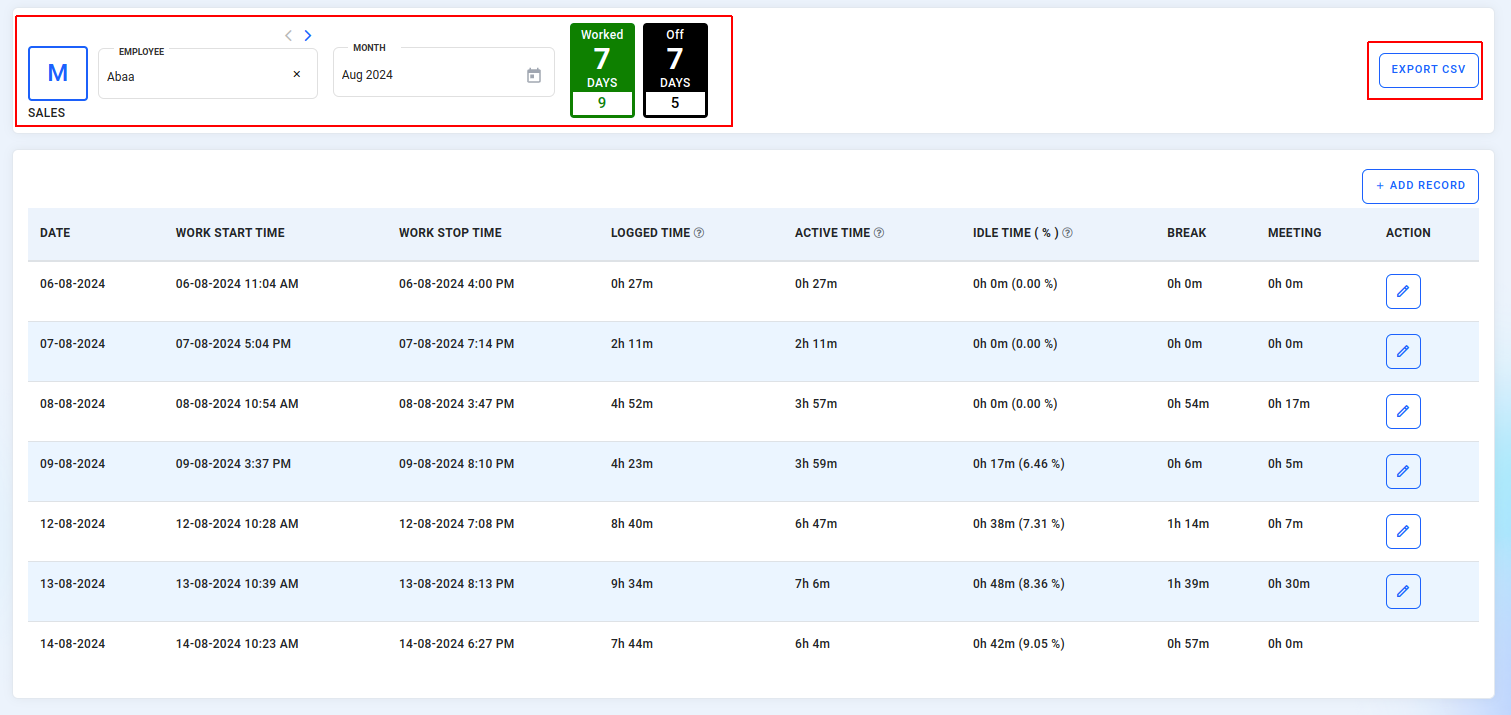Click the SALES department label
1511x715 pixels.
pyautogui.click(x=47, y=113)
